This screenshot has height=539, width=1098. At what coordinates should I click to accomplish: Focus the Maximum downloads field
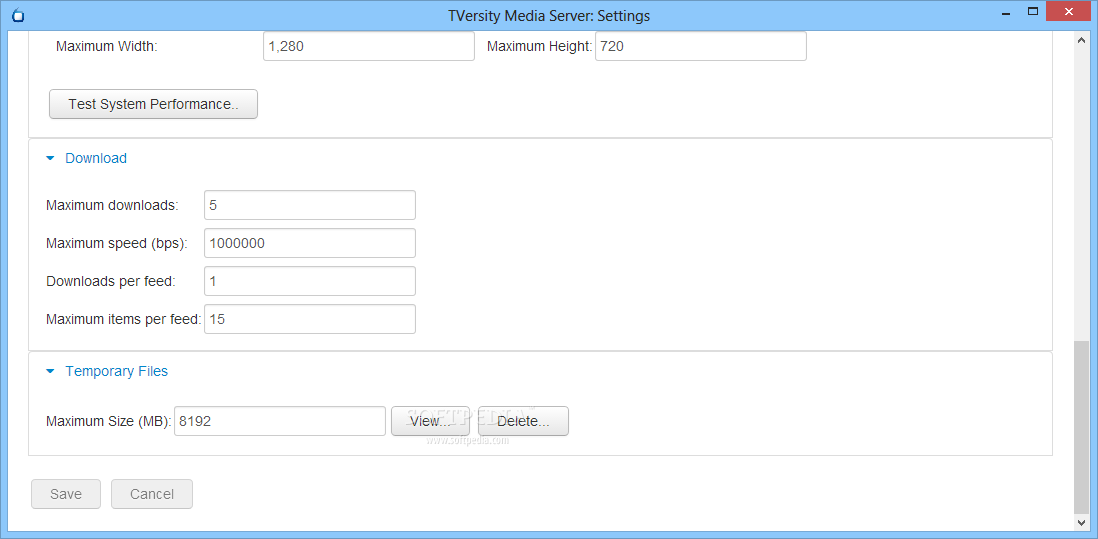pos(310,205)
